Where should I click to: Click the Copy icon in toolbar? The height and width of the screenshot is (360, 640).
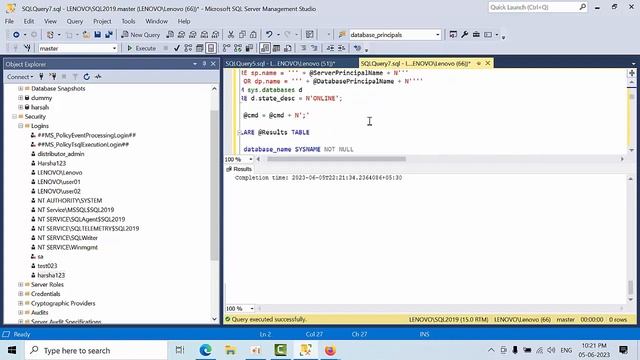242,35
